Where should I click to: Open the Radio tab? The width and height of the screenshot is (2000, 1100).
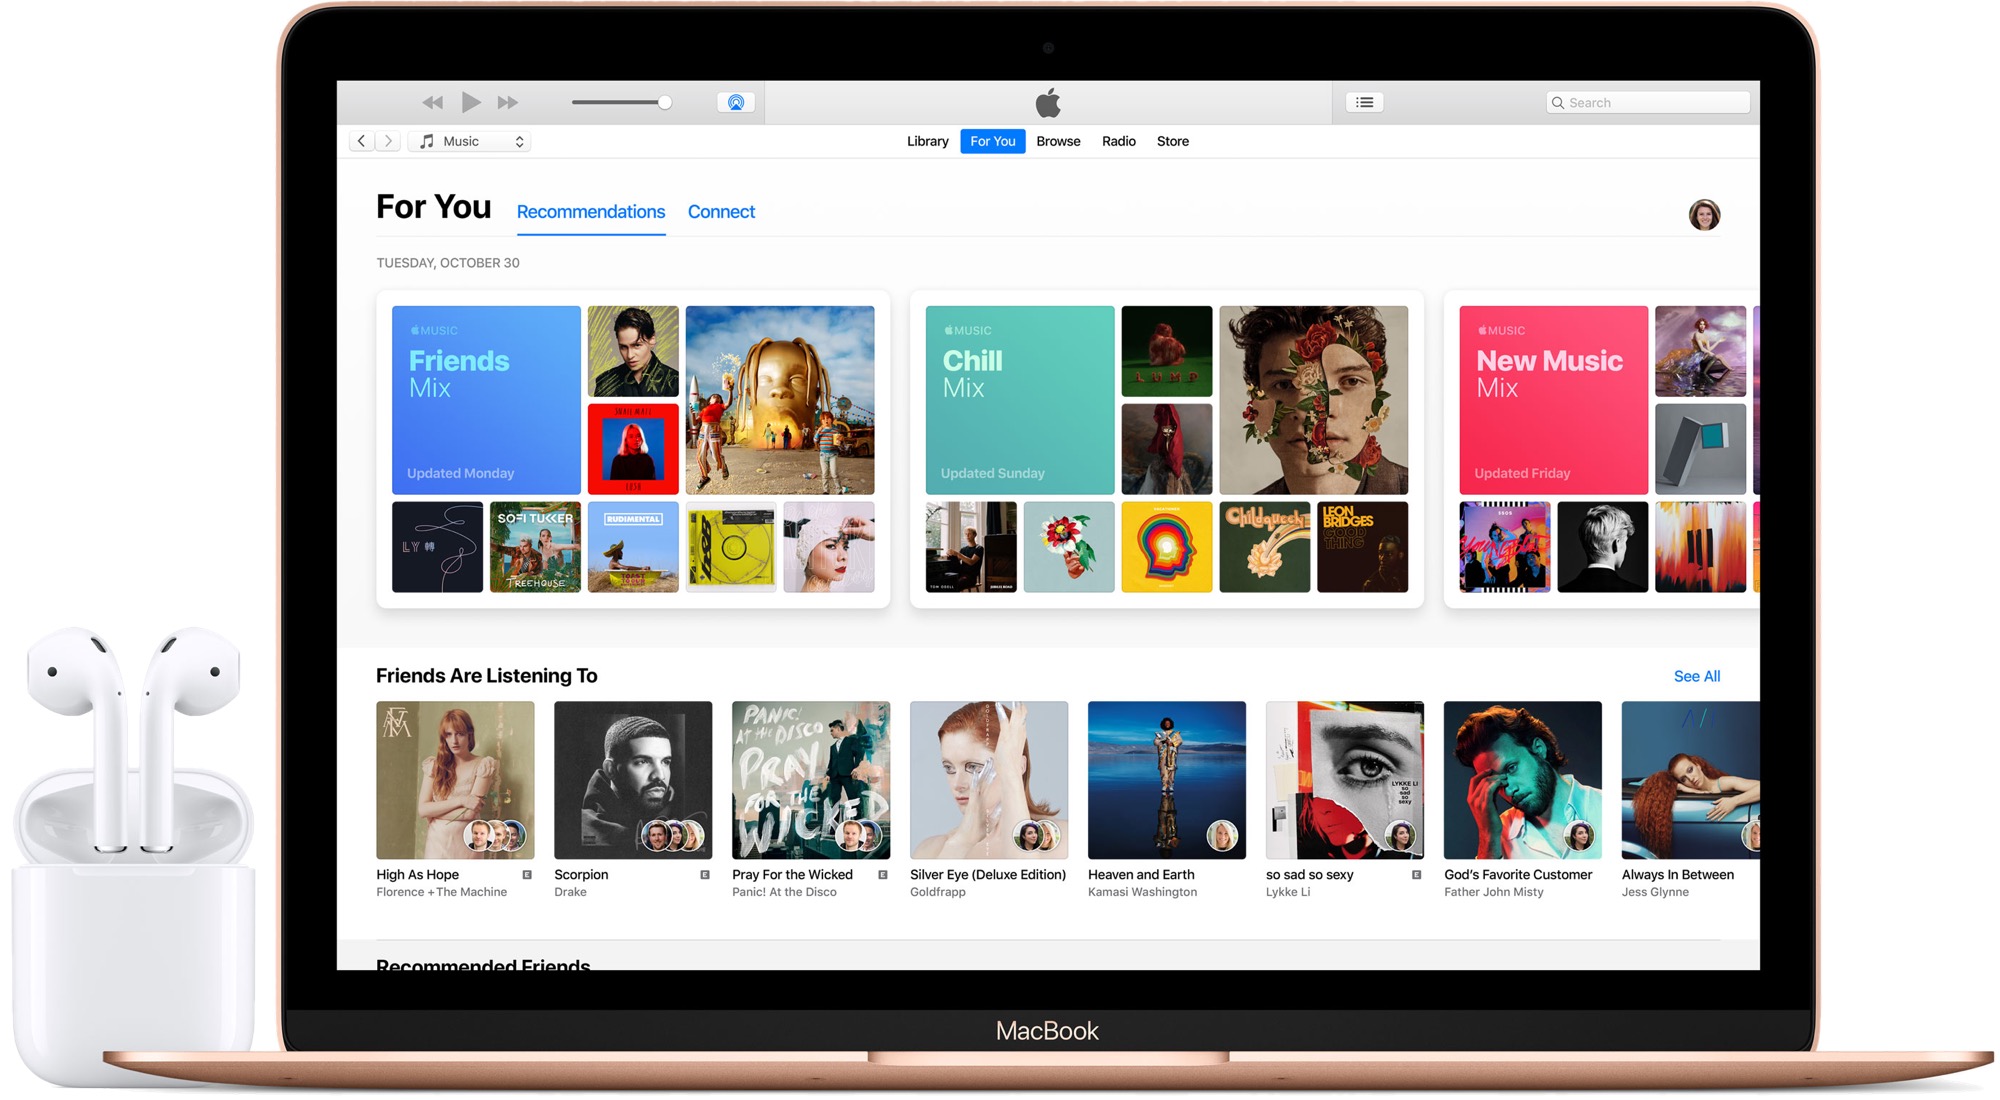click(x=1118, y=141)
